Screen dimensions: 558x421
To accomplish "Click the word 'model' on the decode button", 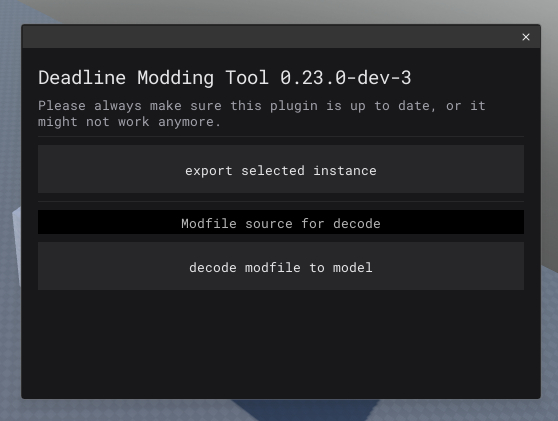I will pyautogui.click(x=353, y=268).
